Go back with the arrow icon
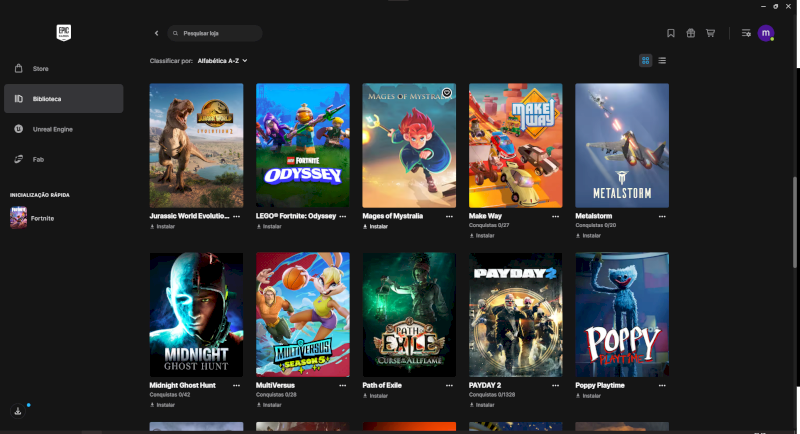This screenshot has width=800, height=434. coord(157,33)
